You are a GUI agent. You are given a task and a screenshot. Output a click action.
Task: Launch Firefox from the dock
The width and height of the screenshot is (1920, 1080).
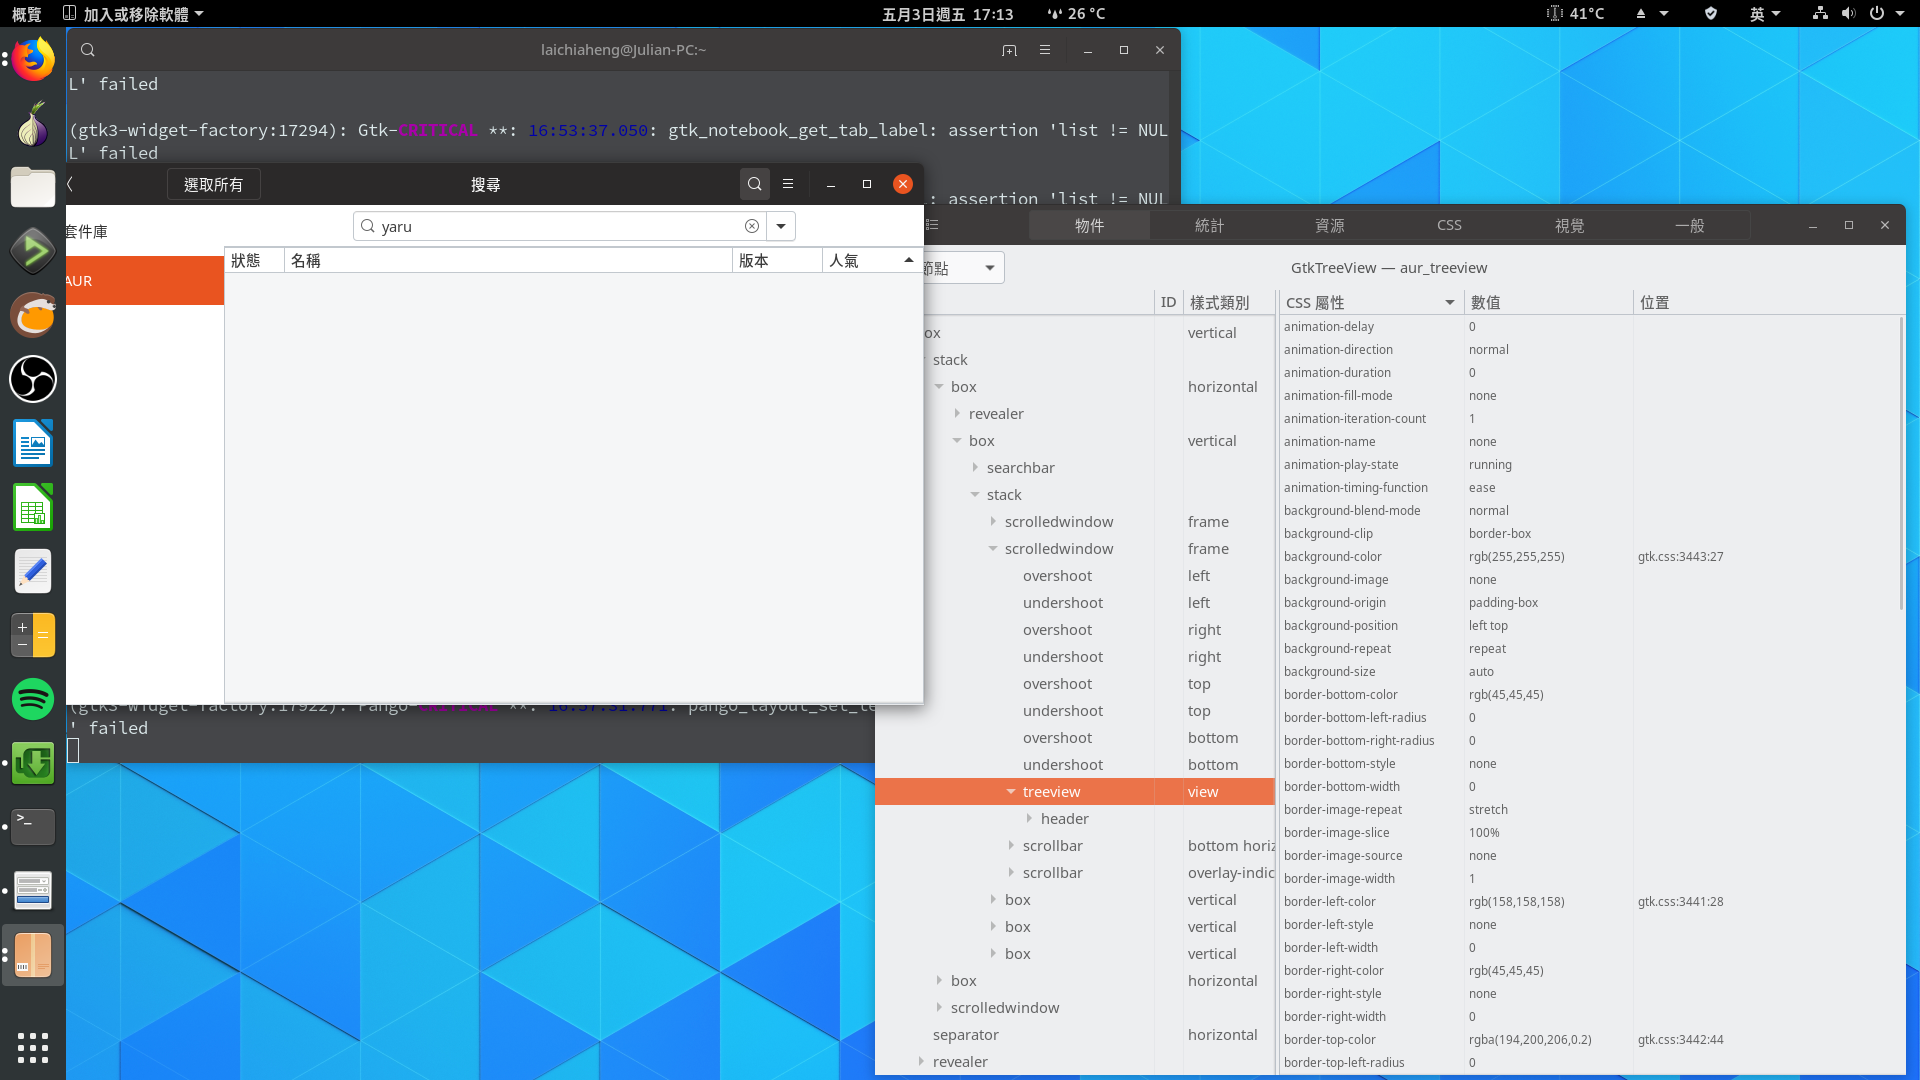[33, 60]
